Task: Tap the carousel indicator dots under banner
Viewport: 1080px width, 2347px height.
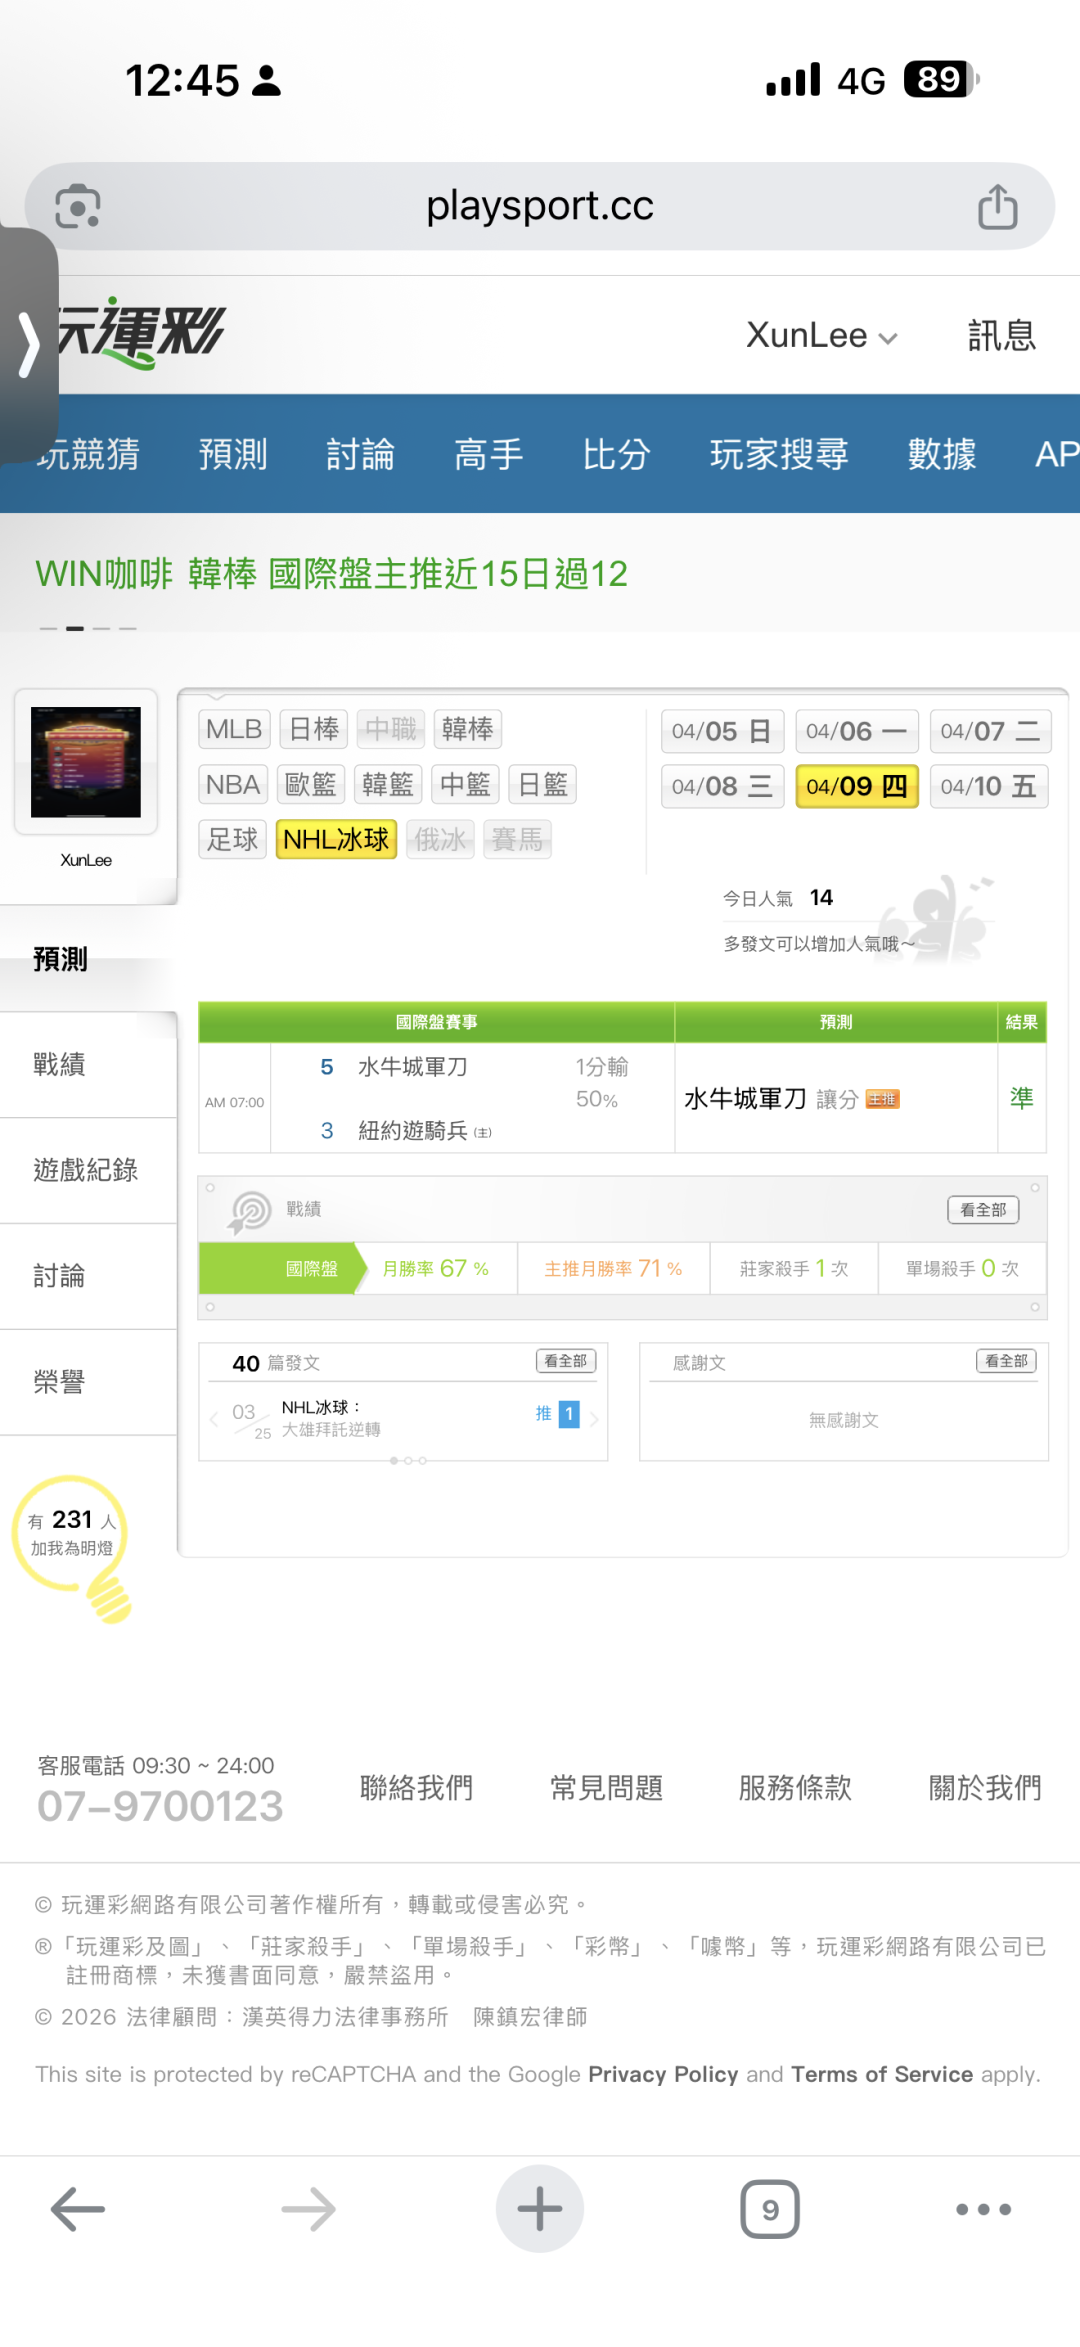Action: click(87, 628)
